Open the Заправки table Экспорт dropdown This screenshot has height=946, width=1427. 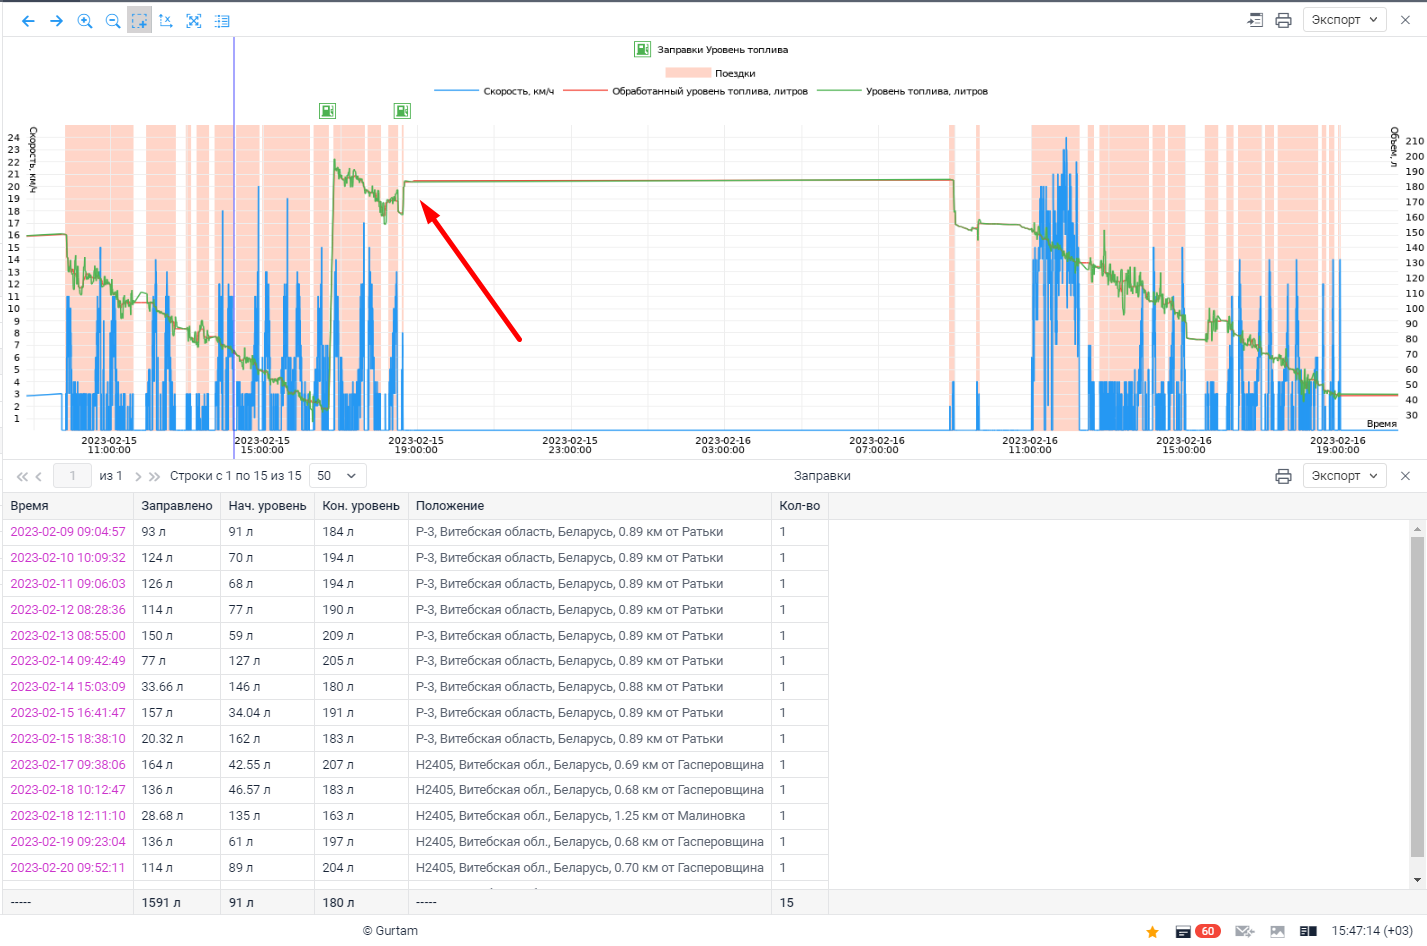pos(1344,476)
